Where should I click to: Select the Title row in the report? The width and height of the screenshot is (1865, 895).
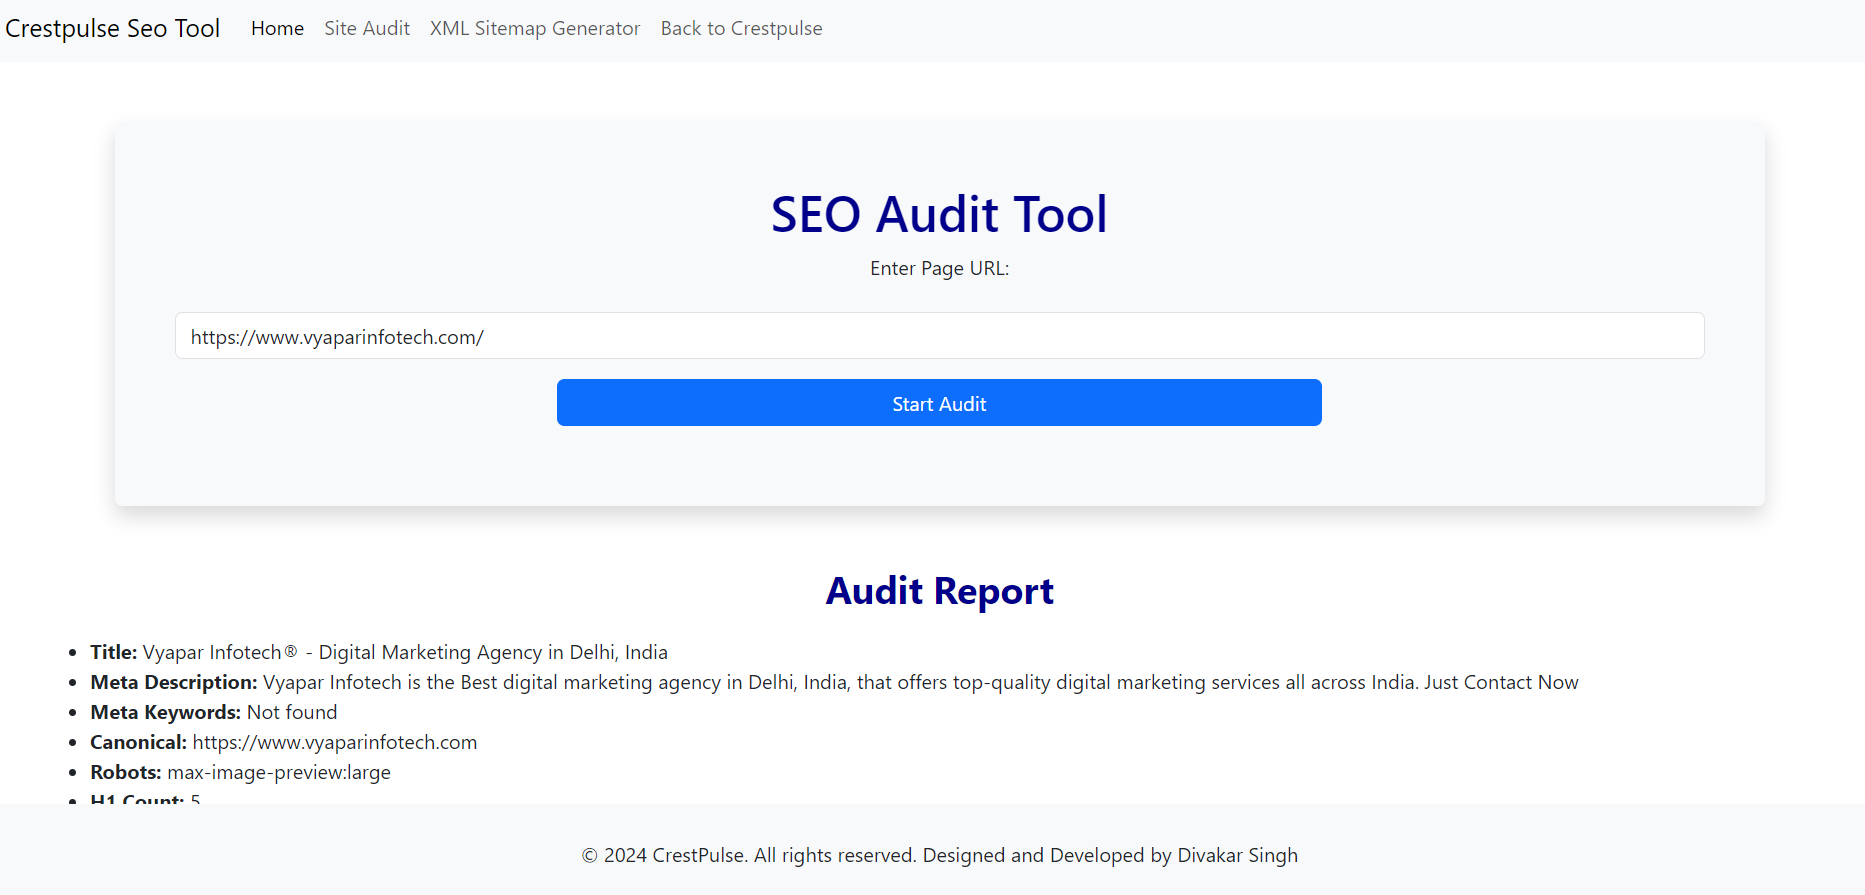coord(379,652)
